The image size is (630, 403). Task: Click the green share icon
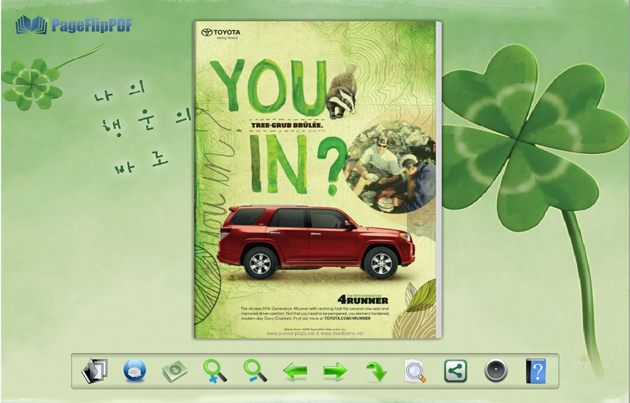[455, 371]
